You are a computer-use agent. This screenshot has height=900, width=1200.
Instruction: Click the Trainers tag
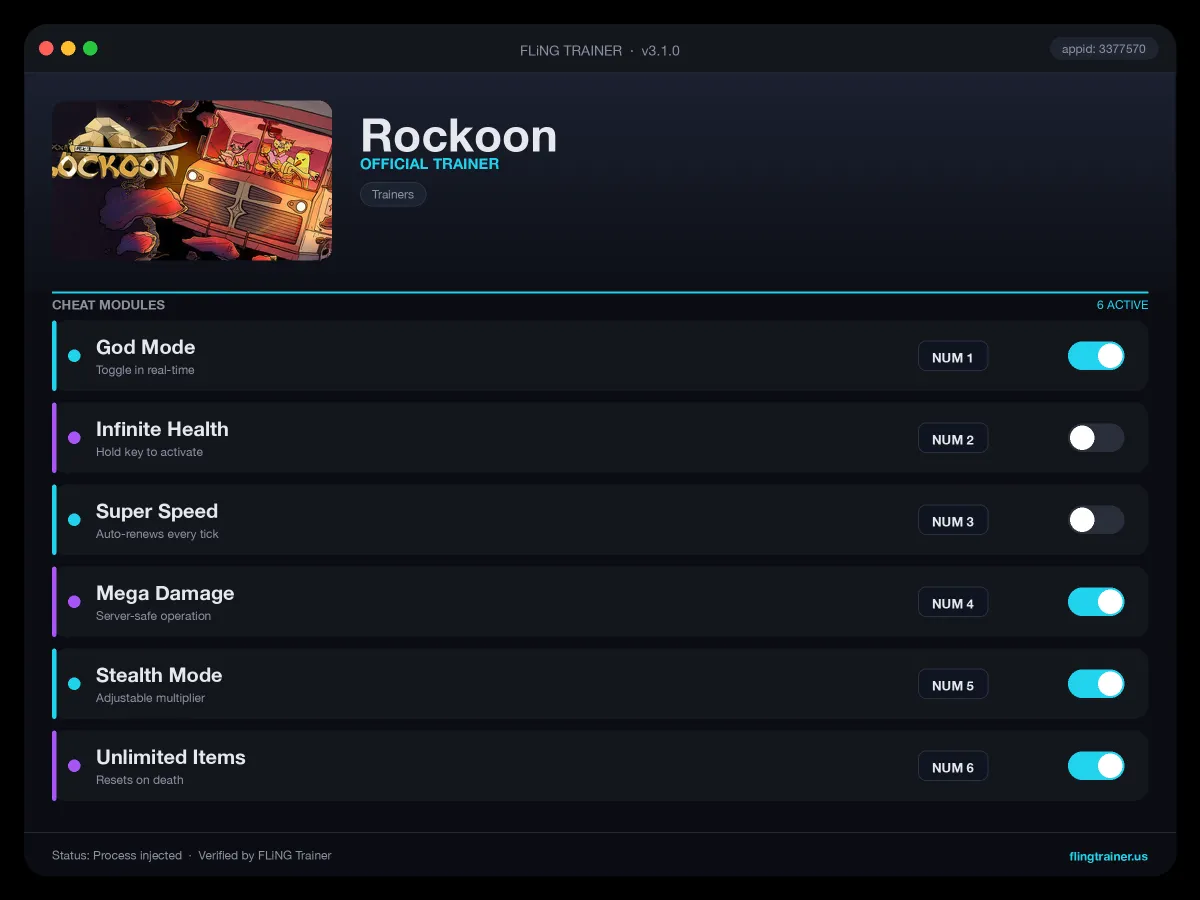(x=393, y=194)
